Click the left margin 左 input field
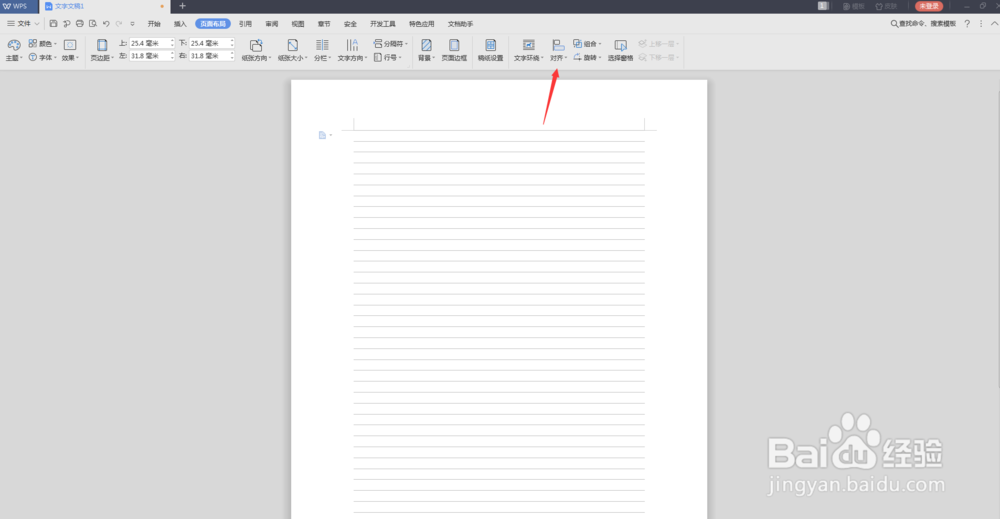The width and height of the screenshot is (1000, 519). click(x=152, y=56)
